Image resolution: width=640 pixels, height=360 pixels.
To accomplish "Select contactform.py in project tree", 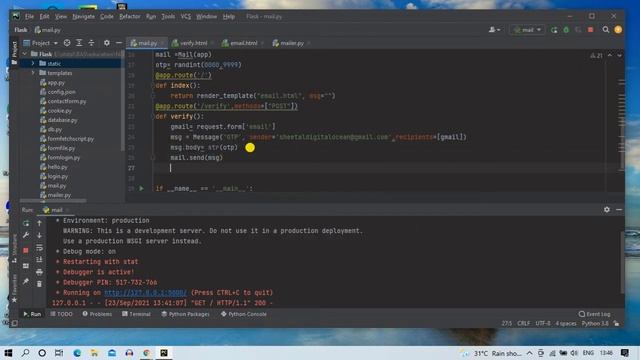I will click(x=63, y=101).
